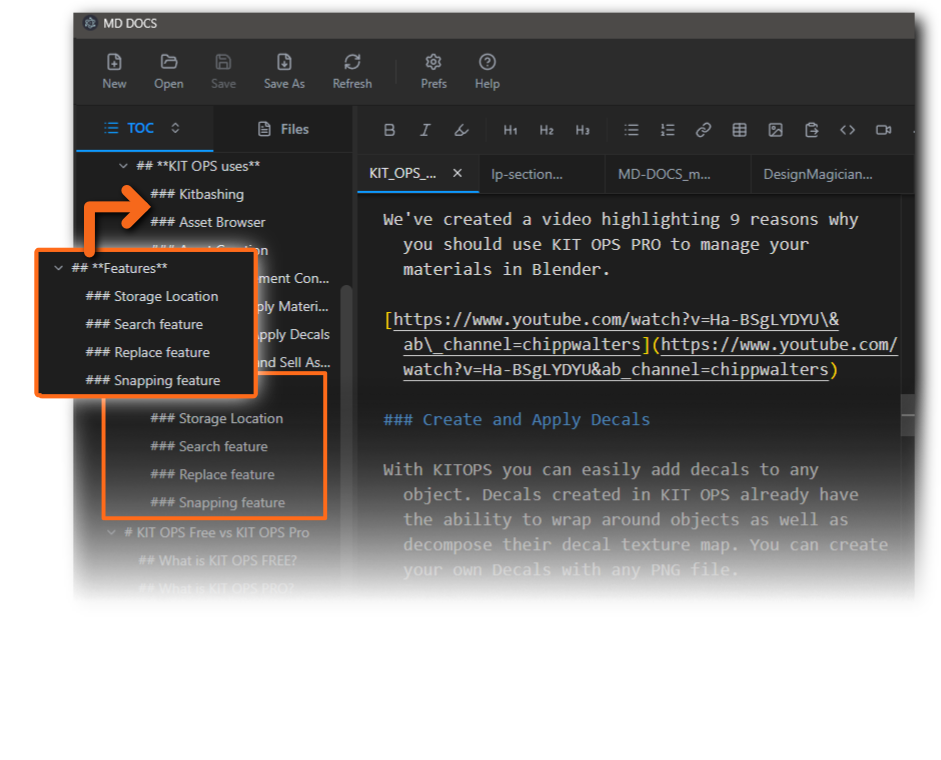Collapse KIT OPS Free vs KIT OPS Pro

click(111, 532)
